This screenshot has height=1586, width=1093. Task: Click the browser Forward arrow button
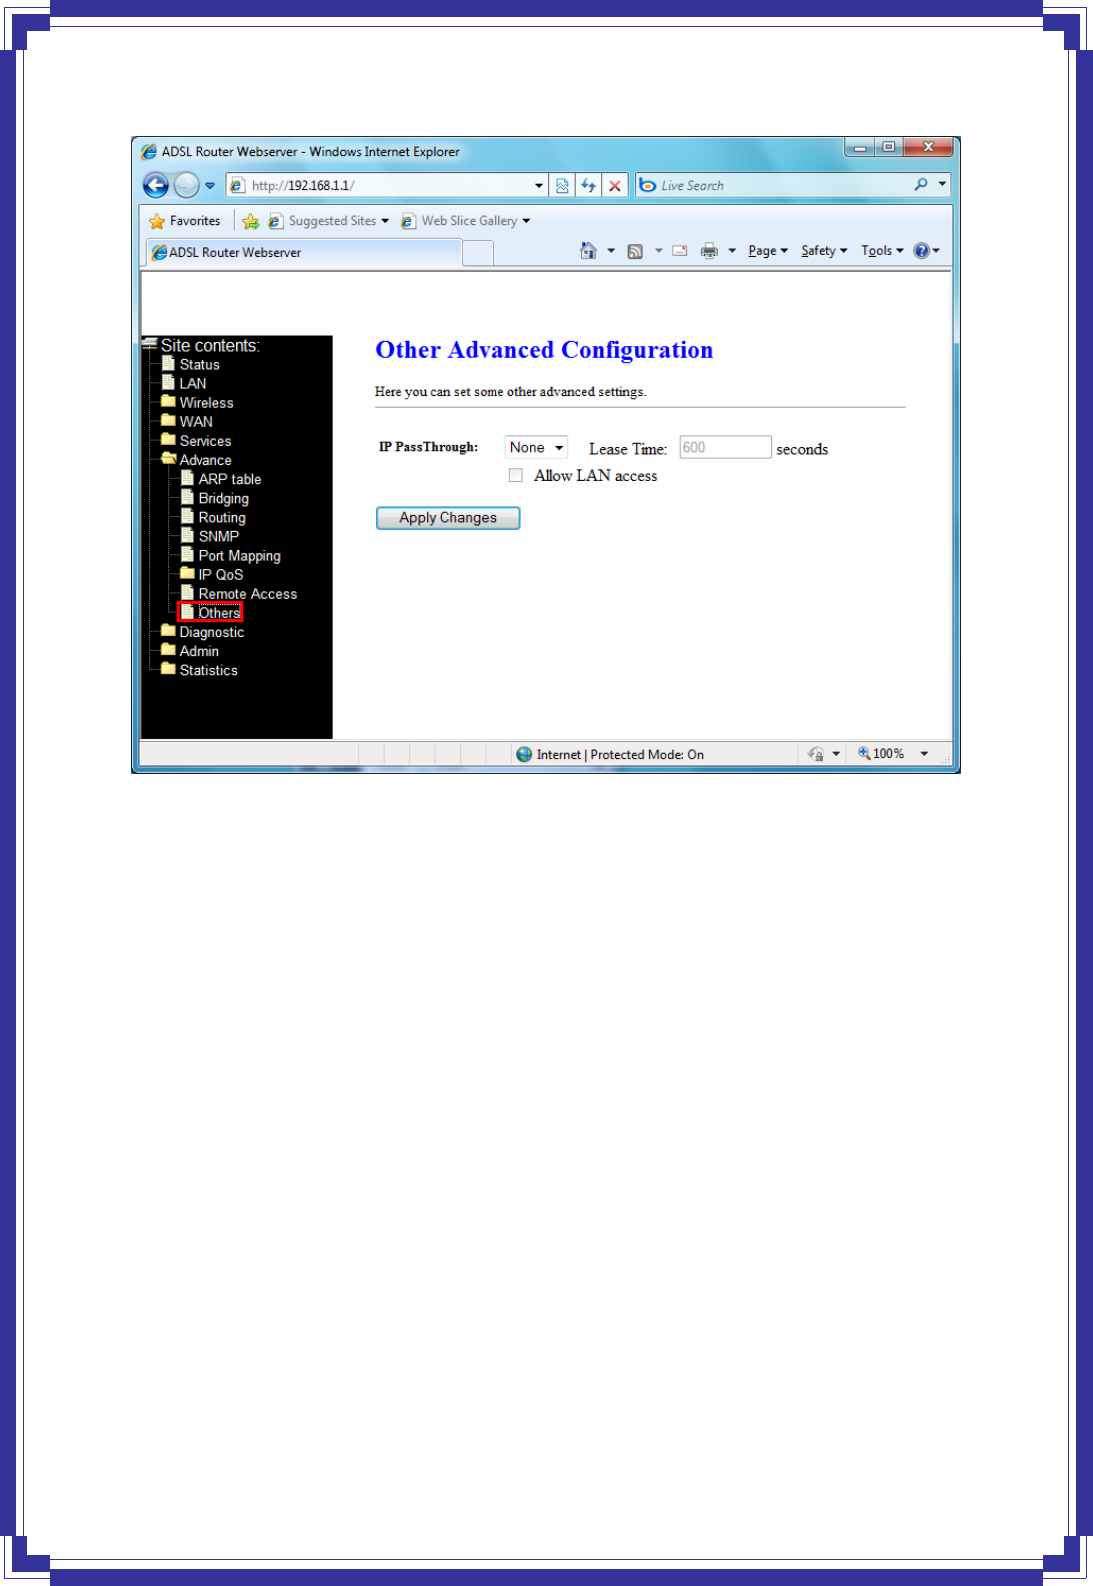187,185
